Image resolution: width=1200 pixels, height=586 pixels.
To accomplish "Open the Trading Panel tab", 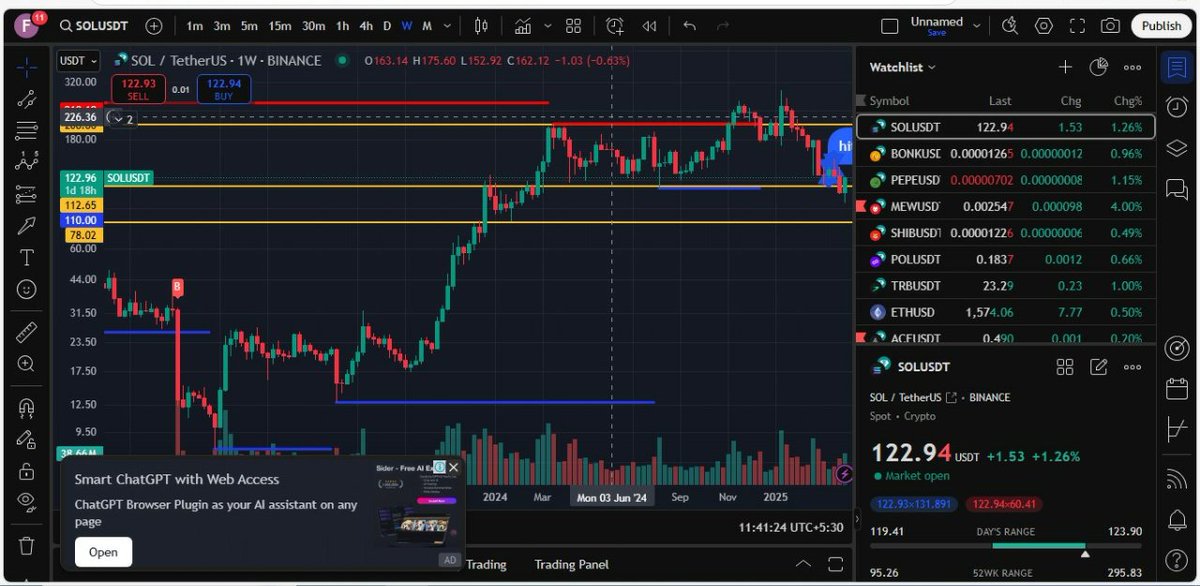I will tap(573, 564).
